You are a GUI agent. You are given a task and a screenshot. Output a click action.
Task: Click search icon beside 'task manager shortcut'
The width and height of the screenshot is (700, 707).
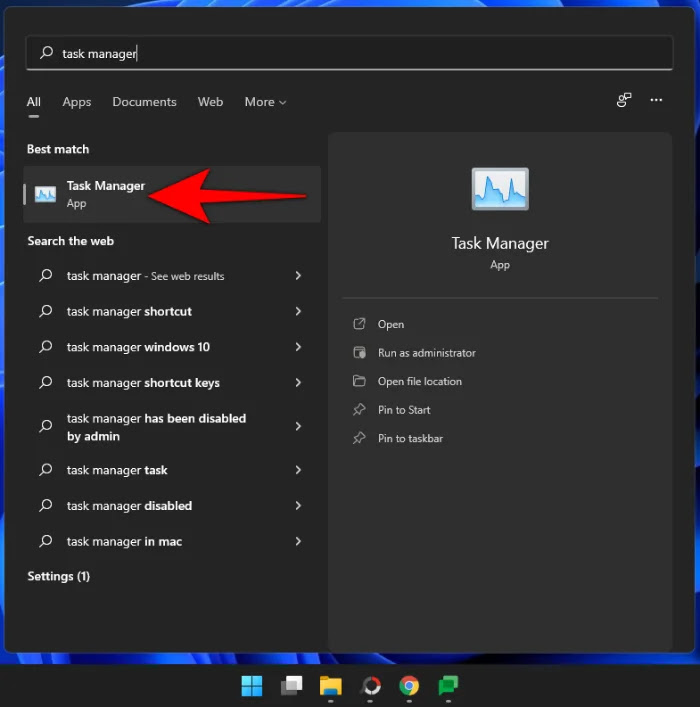point(46,311)
